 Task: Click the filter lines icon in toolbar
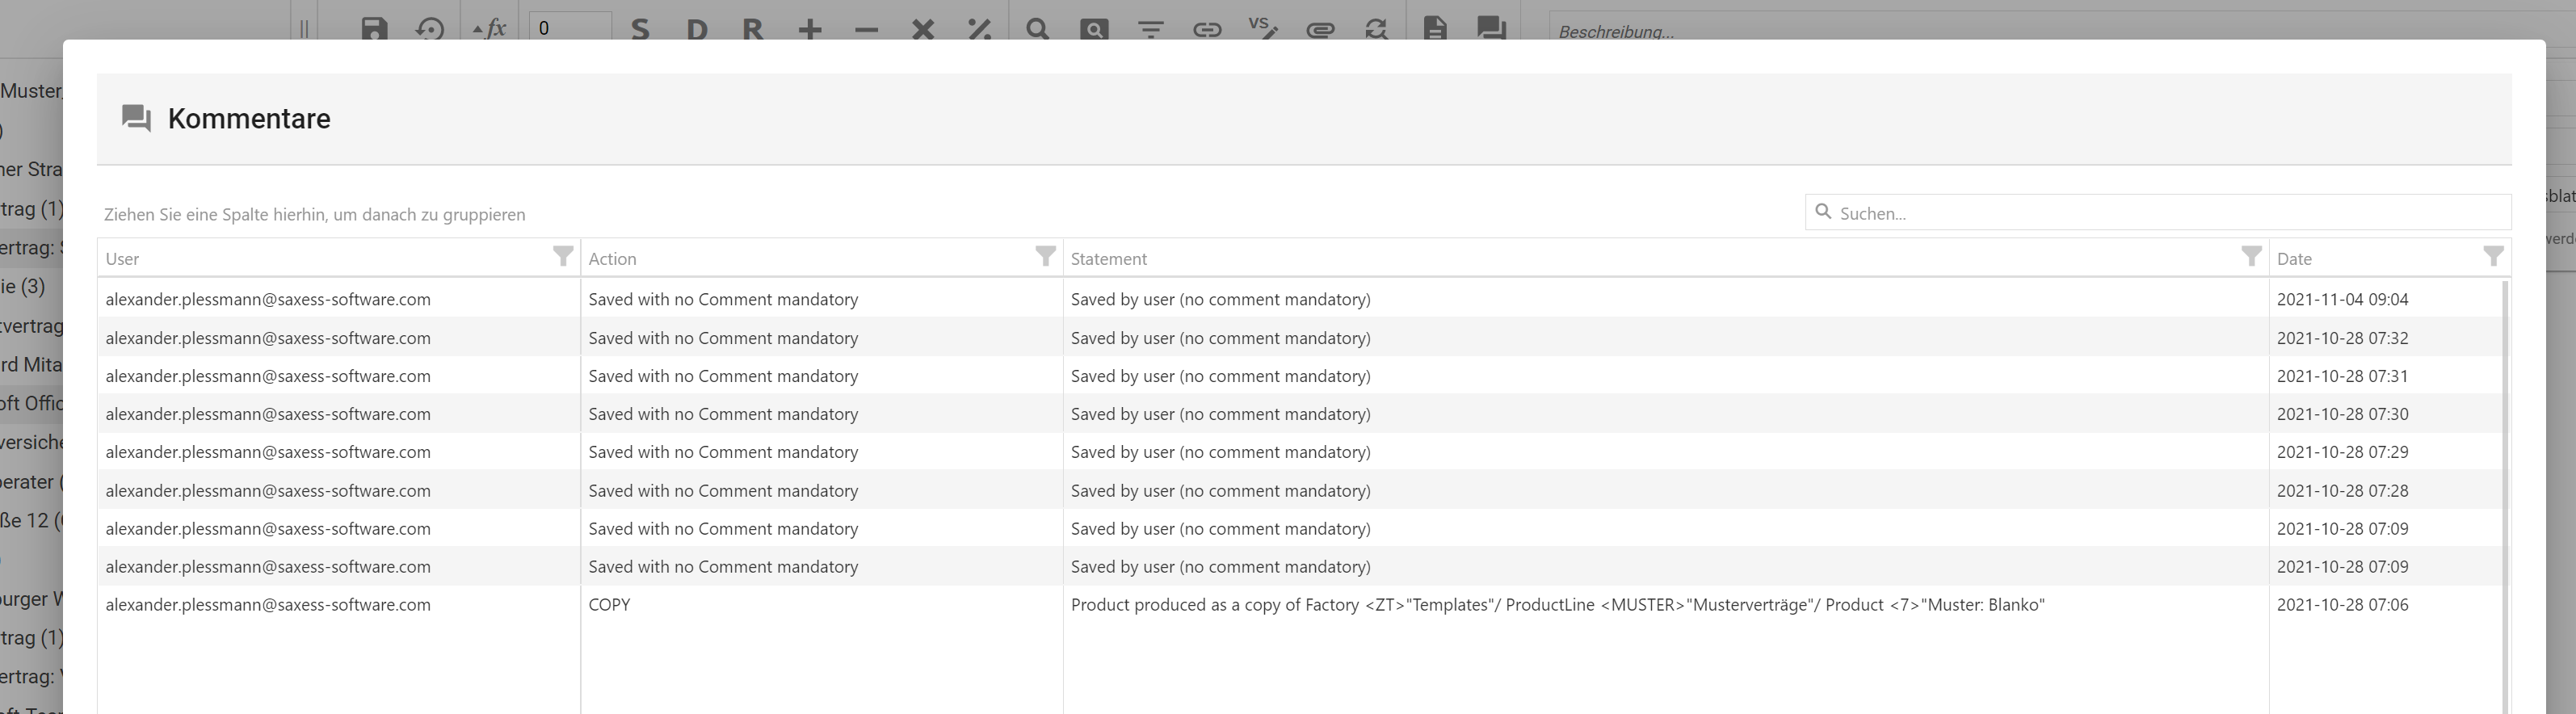click(1151, 28)
